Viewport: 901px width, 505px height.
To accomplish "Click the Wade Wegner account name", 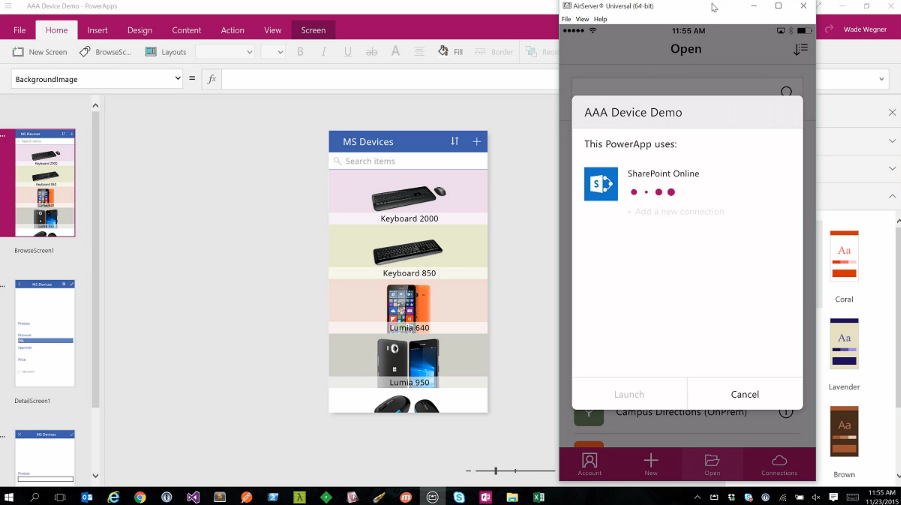I will (865, 29).
